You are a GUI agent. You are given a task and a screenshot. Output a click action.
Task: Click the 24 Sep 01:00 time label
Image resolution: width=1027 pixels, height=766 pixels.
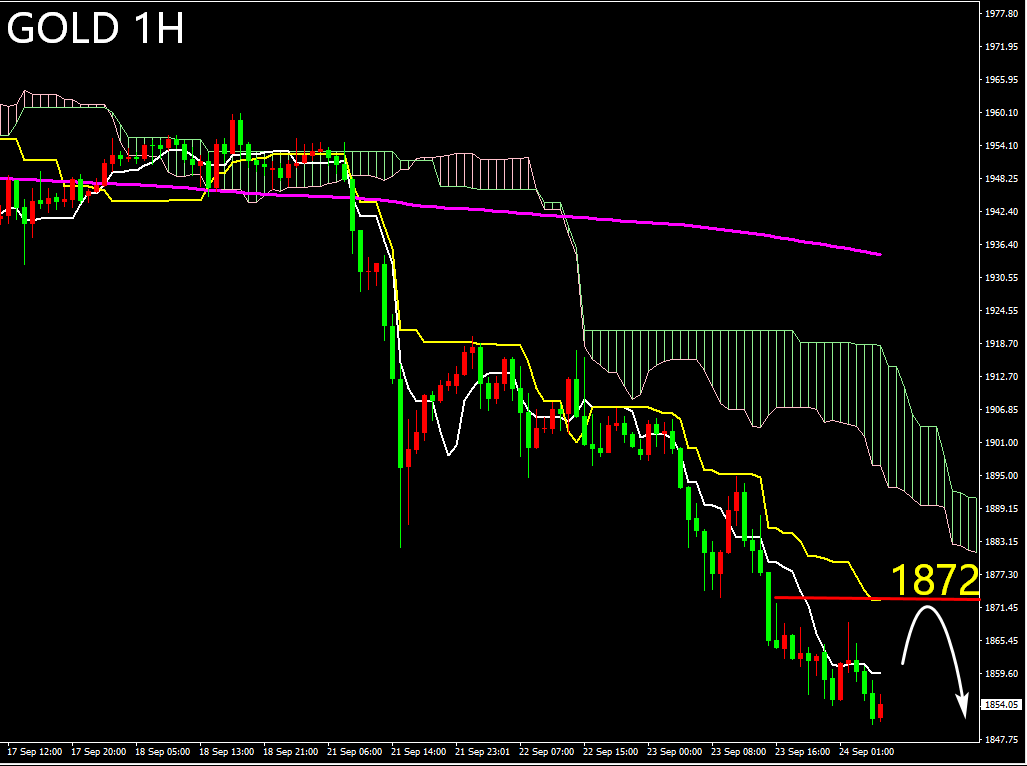point(867,751)
